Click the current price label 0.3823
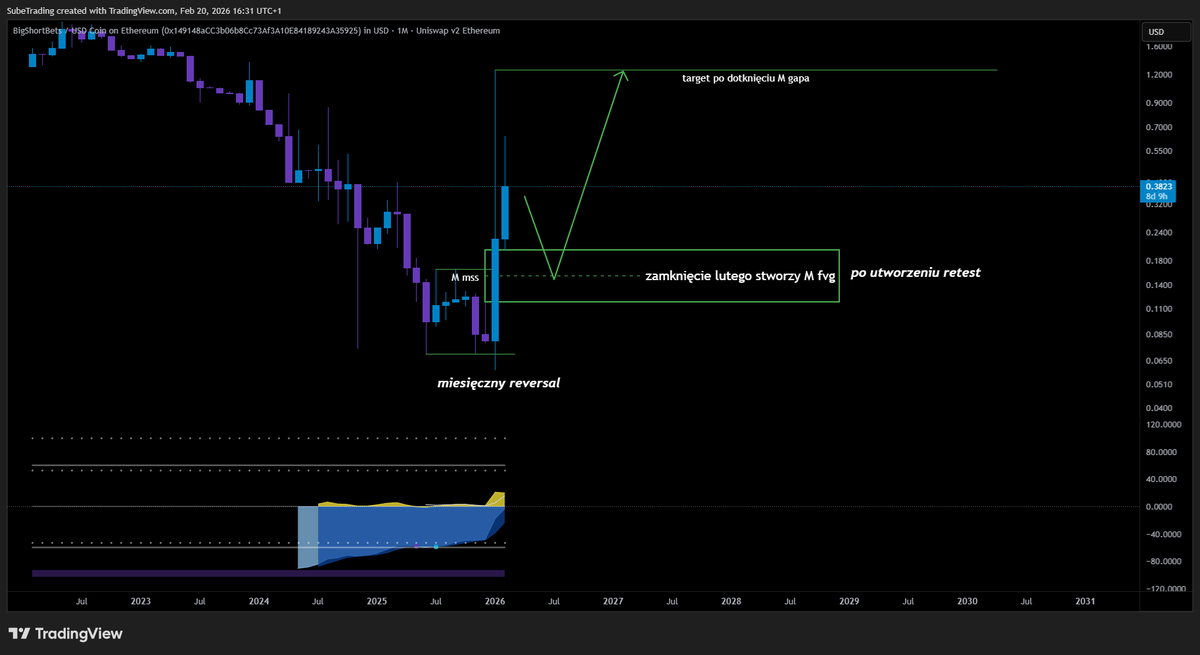The image size is (1200, 655). coord(1160,186)
